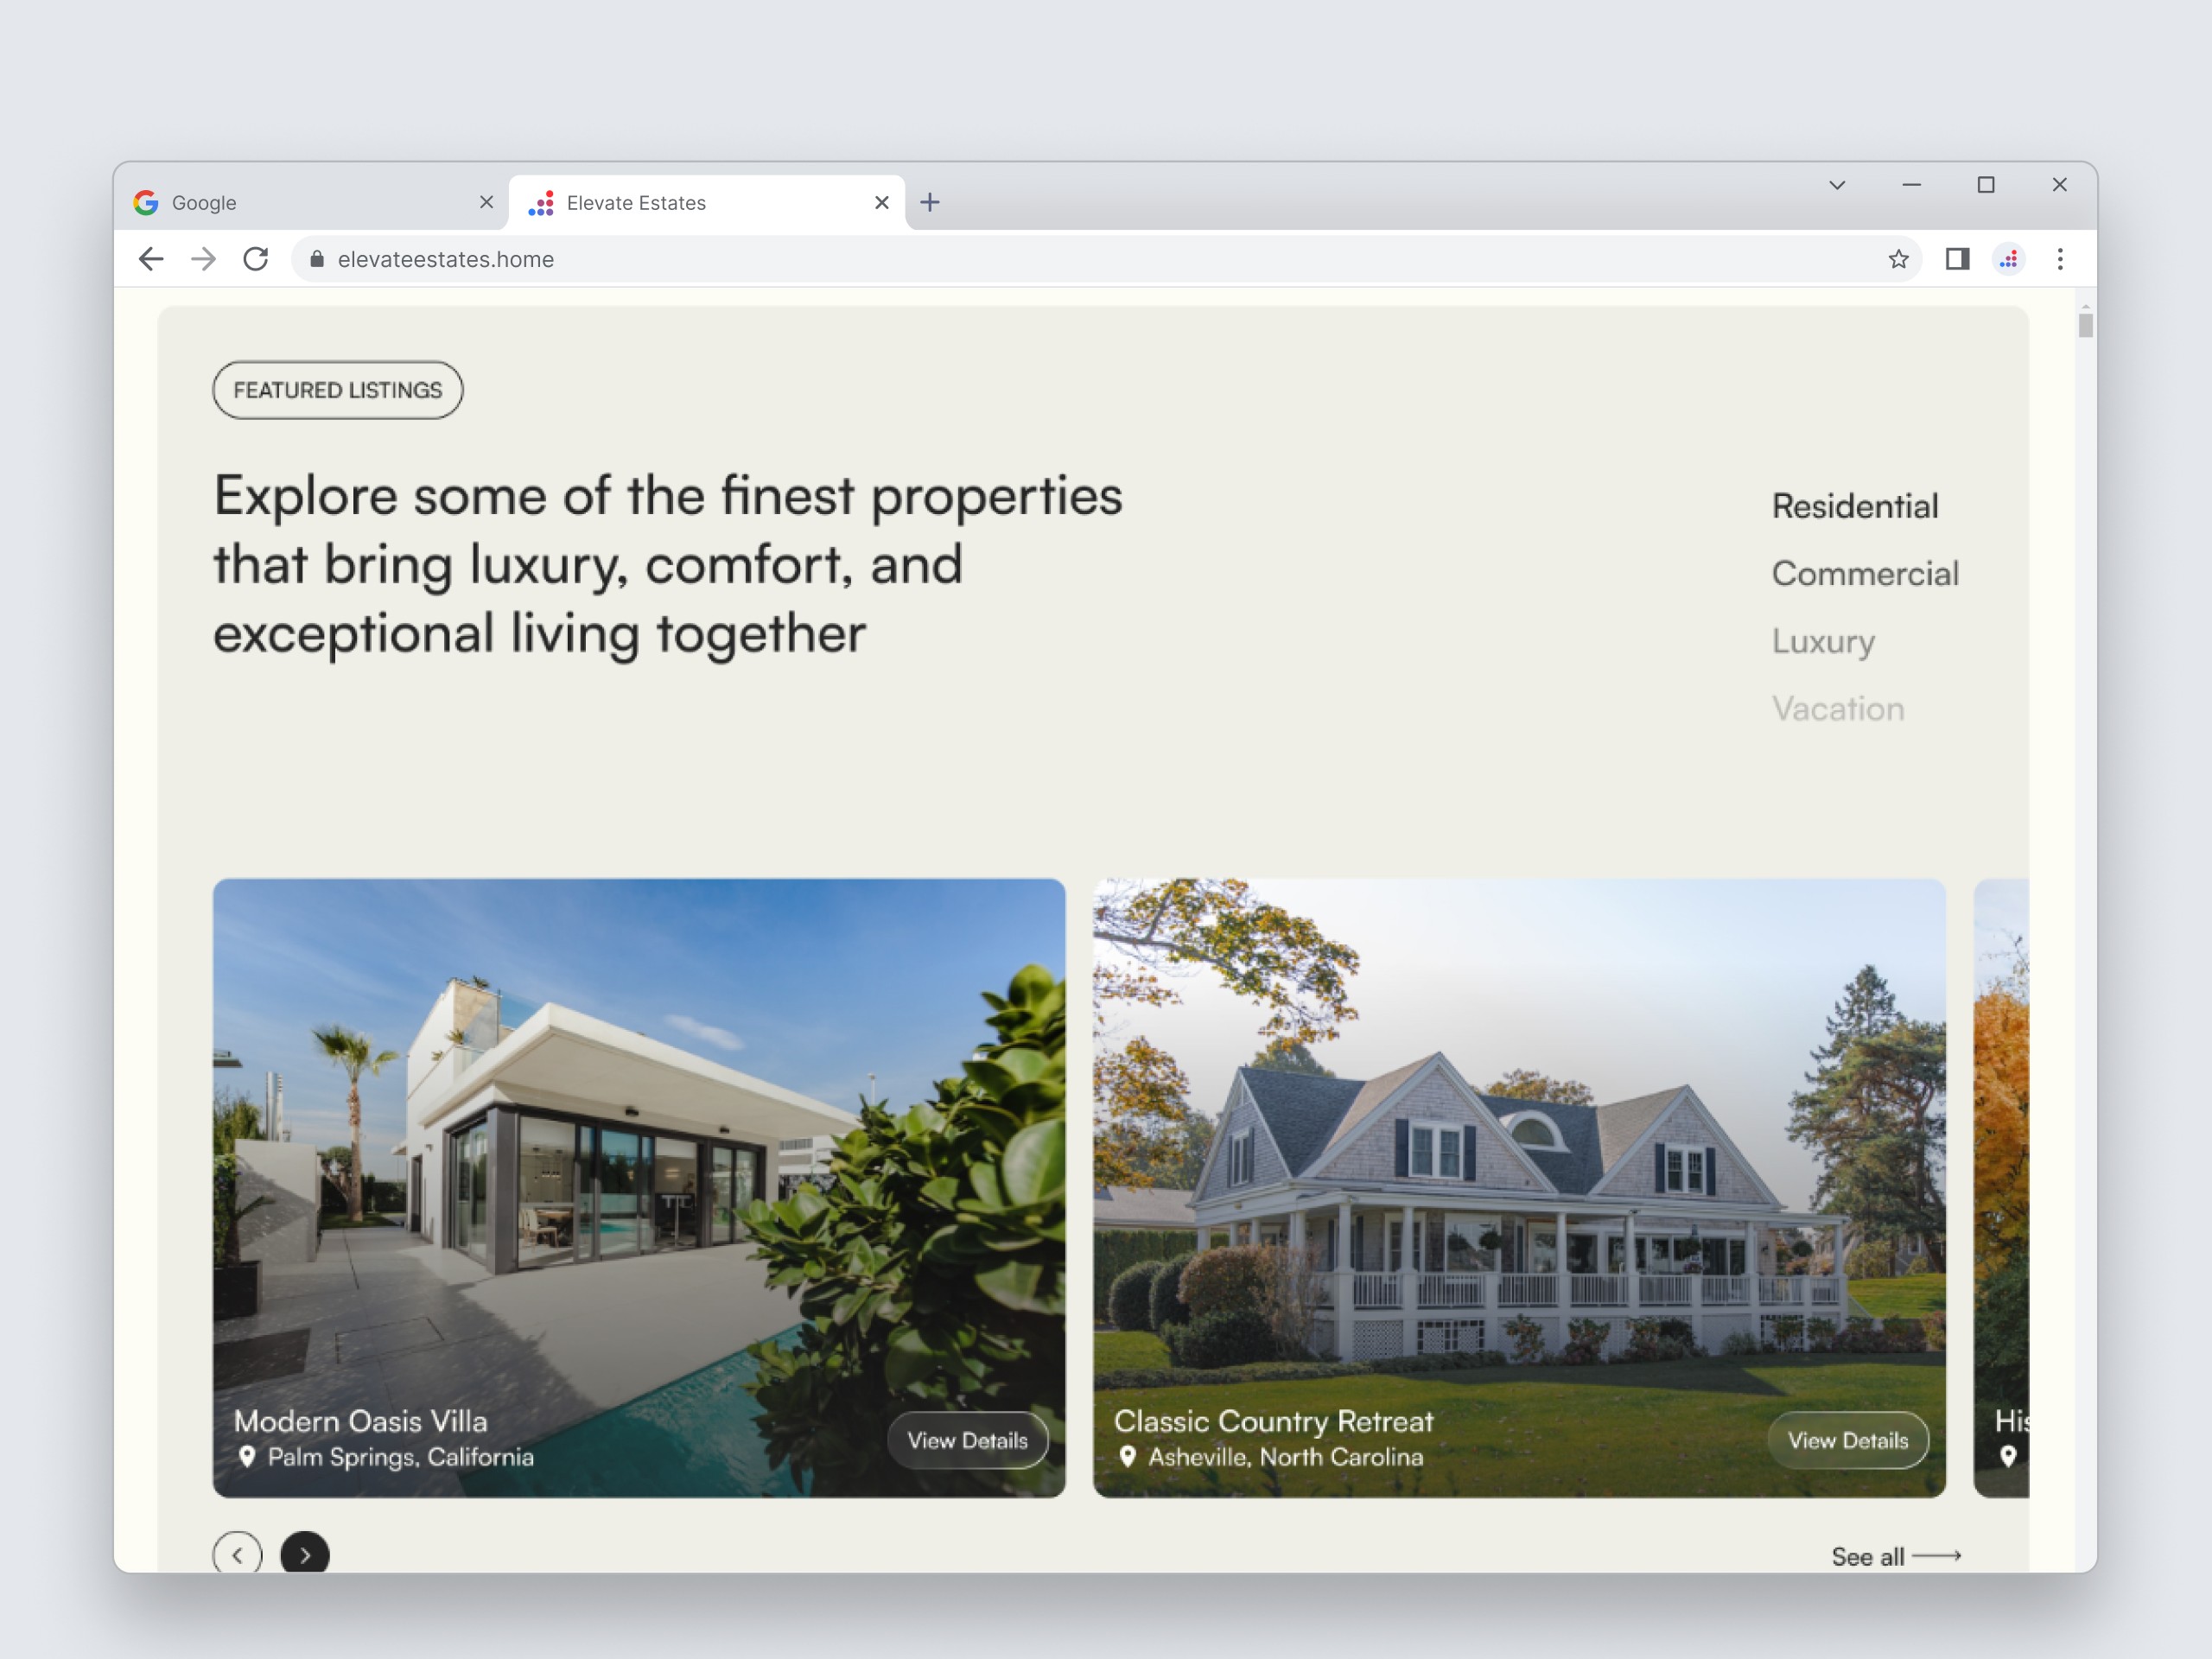Click the site lock security icon
The height and width of the screenshot is (1659, 2212).
pyautogui.click(x=317, y=259)
